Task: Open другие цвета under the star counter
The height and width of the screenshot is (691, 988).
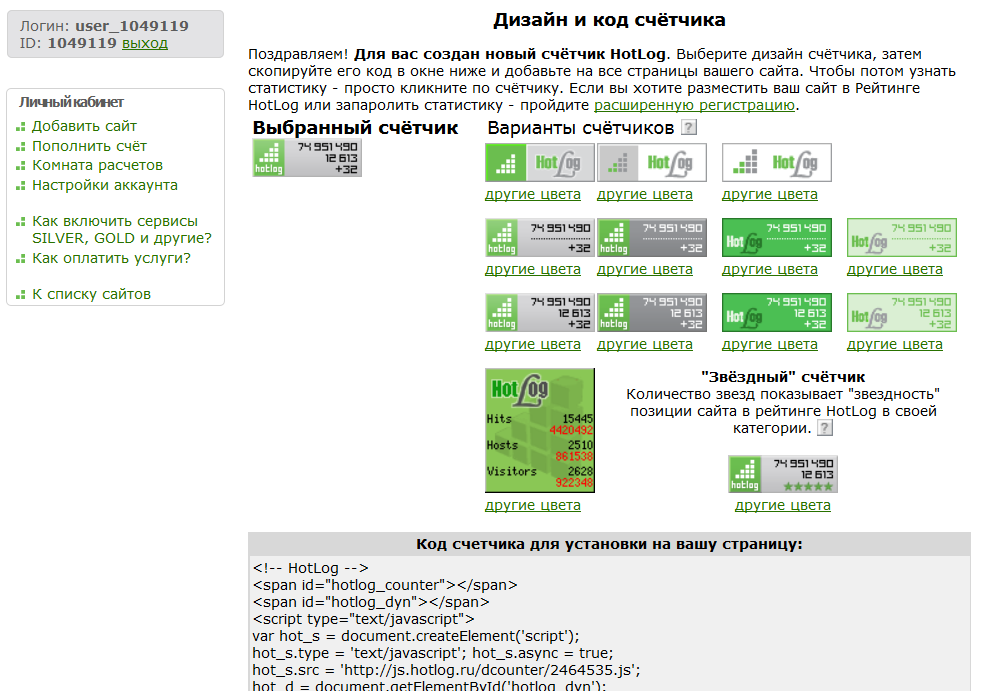Action: pos(783,505)
